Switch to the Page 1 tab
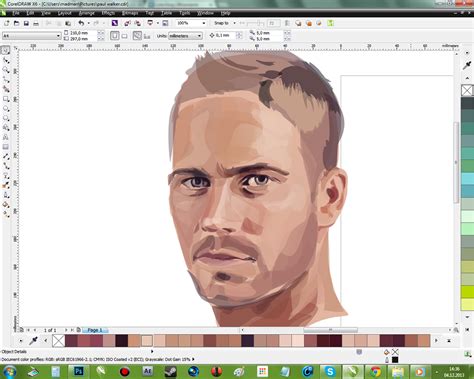The width and height of the screenshot is (474, 379). tap(95, 330)
